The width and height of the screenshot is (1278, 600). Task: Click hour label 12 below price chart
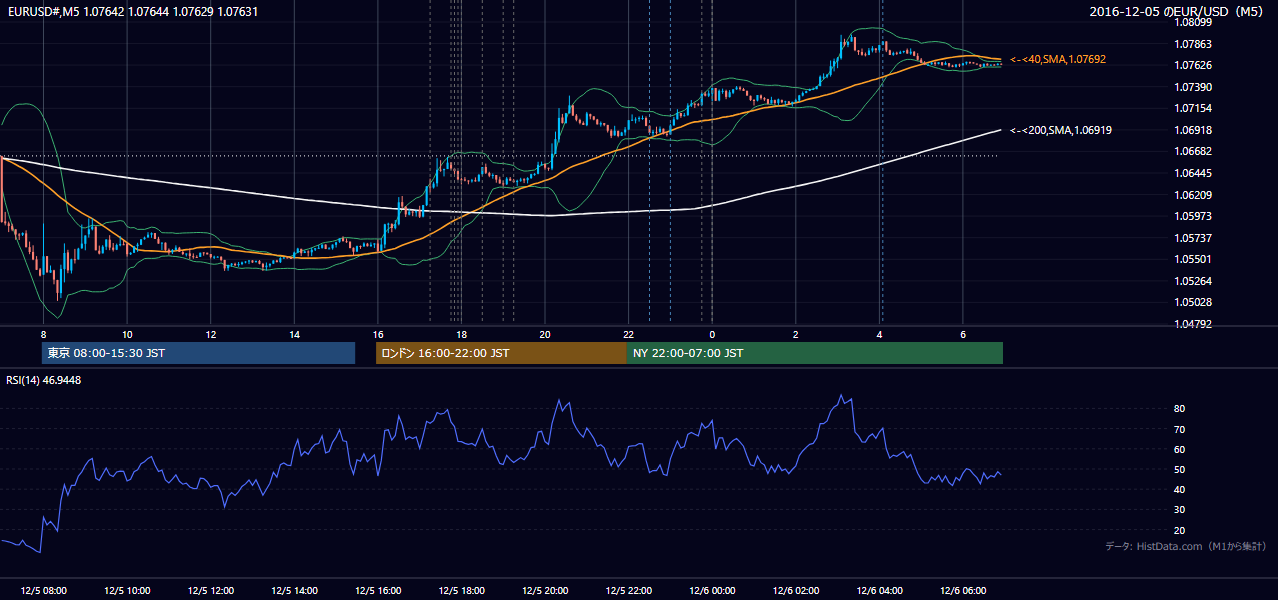[211, 334]
